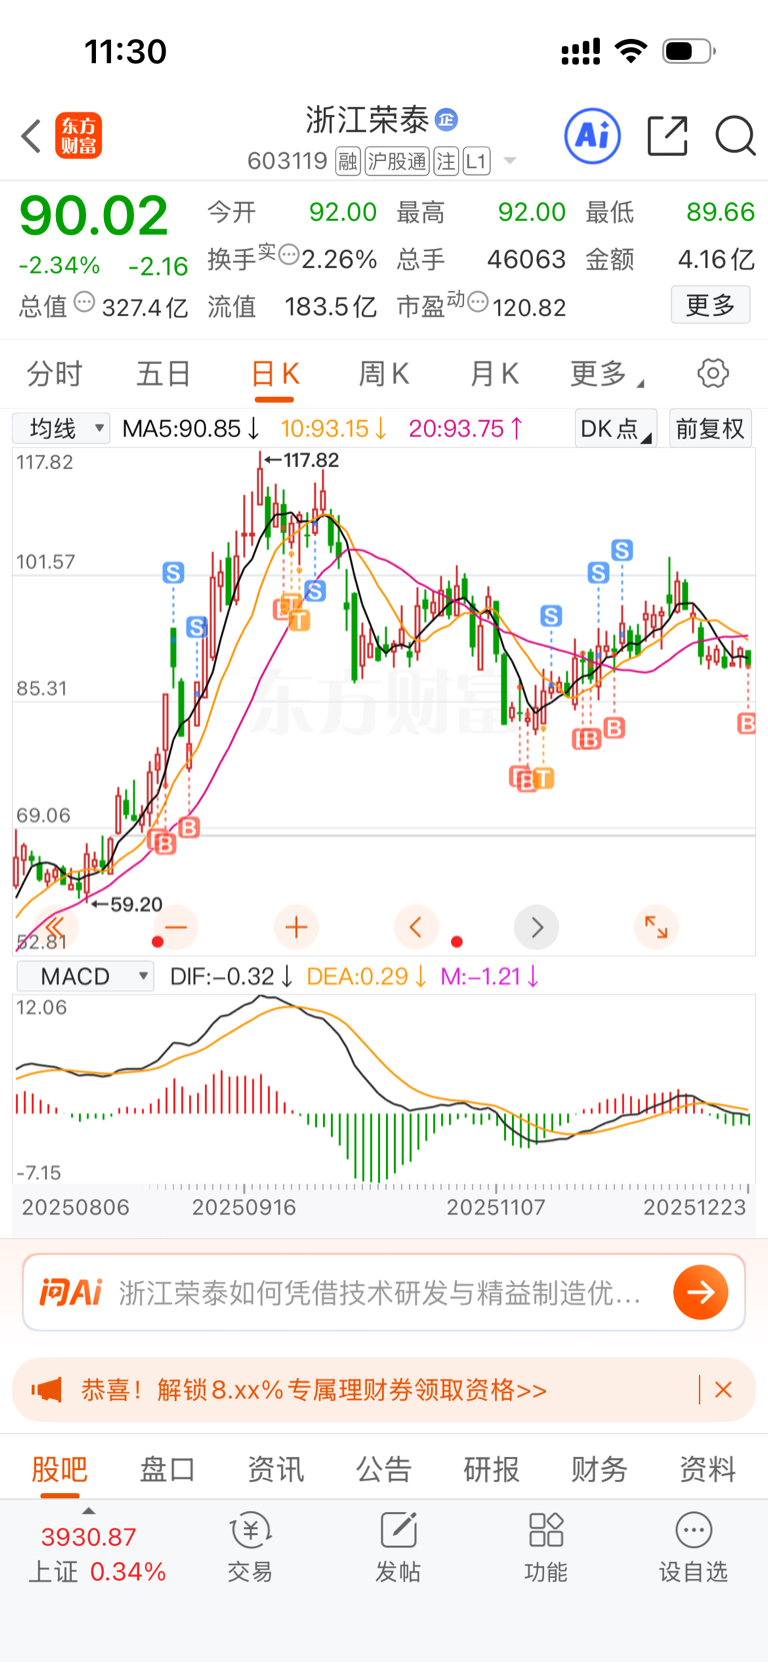Tap the 注 badge

point(446,161)
